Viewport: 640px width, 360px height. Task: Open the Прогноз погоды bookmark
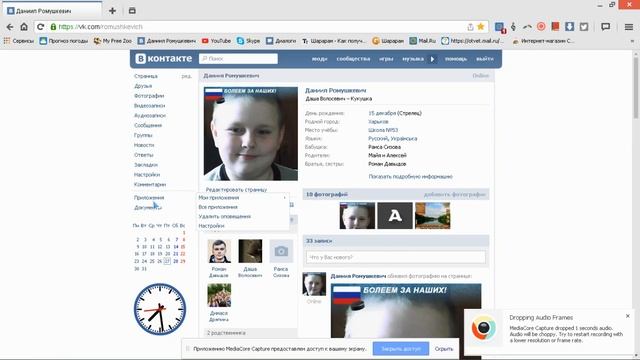pyautogui.click(x=64, y=41)
